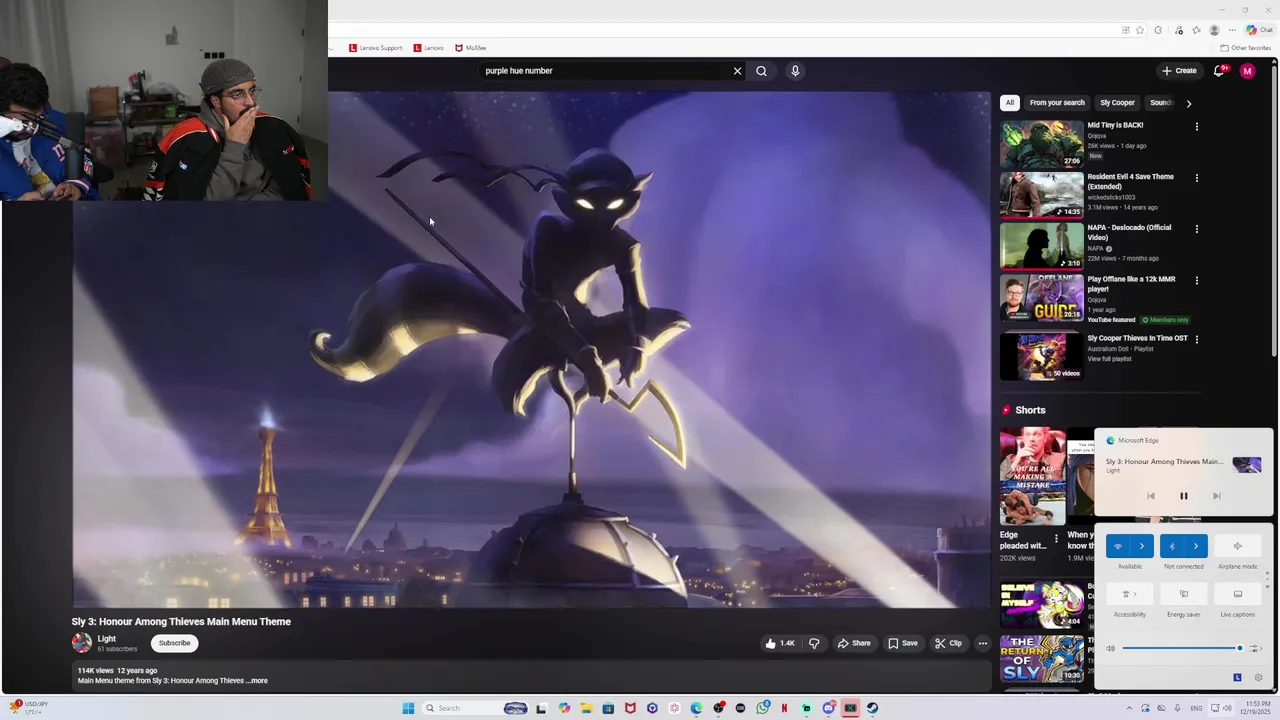Image resolution: width=1280 pixels, height=720 pixels.
Task: Toggle Wi-Fi in quick settings
Action: click(x=1118, y=546)
